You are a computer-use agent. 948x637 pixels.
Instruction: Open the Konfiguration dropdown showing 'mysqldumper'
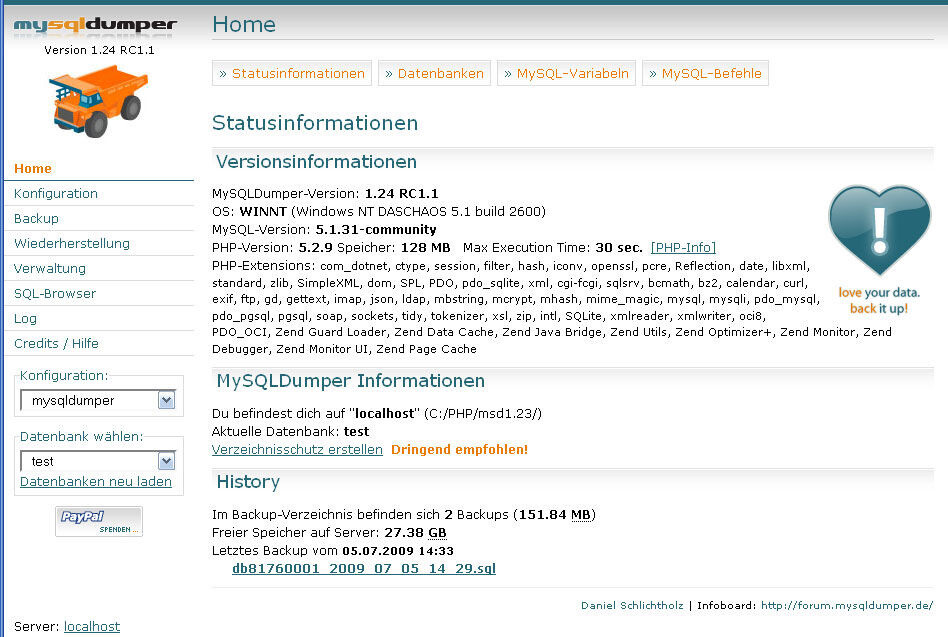point(97,400)
